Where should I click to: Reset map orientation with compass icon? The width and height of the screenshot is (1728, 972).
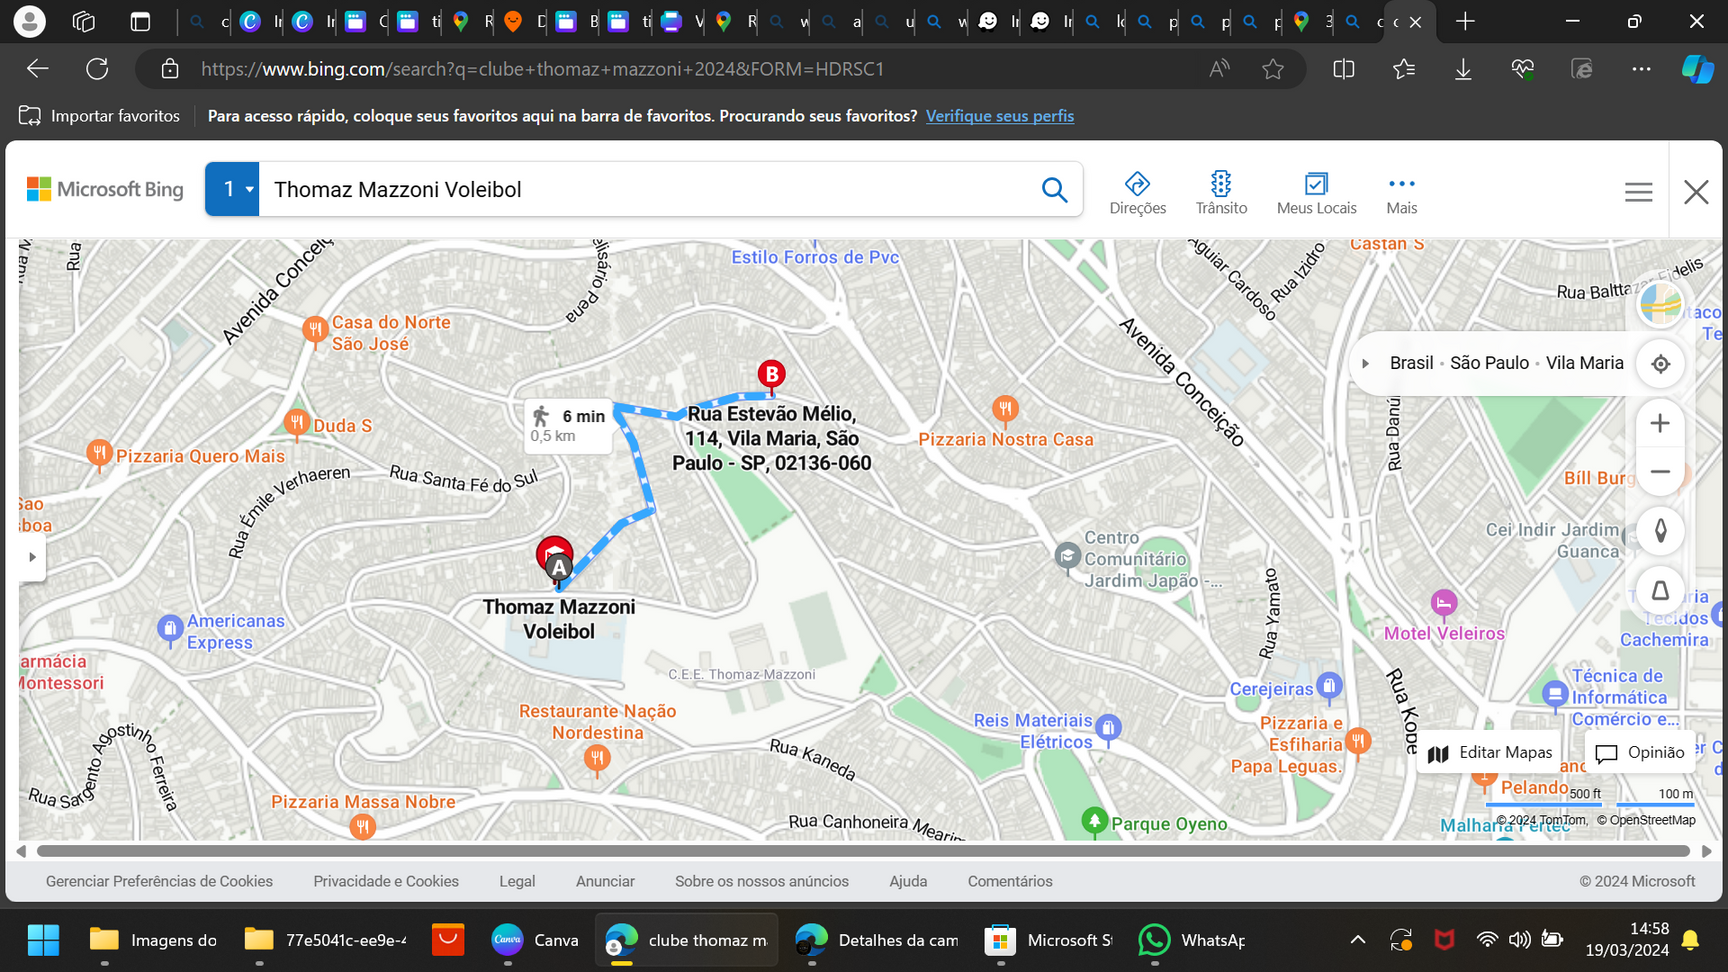coord(1660,530)
